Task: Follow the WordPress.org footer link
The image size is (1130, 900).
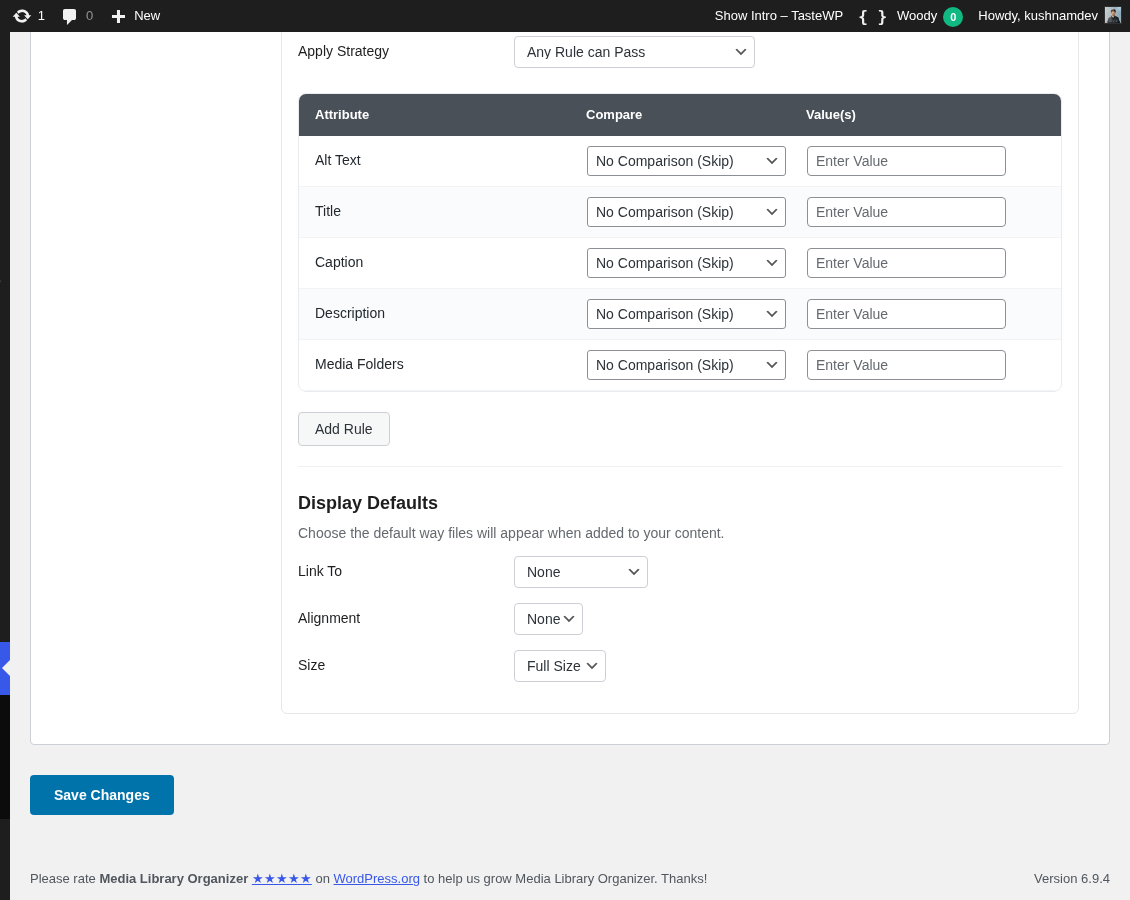Action: coord(376,879)
